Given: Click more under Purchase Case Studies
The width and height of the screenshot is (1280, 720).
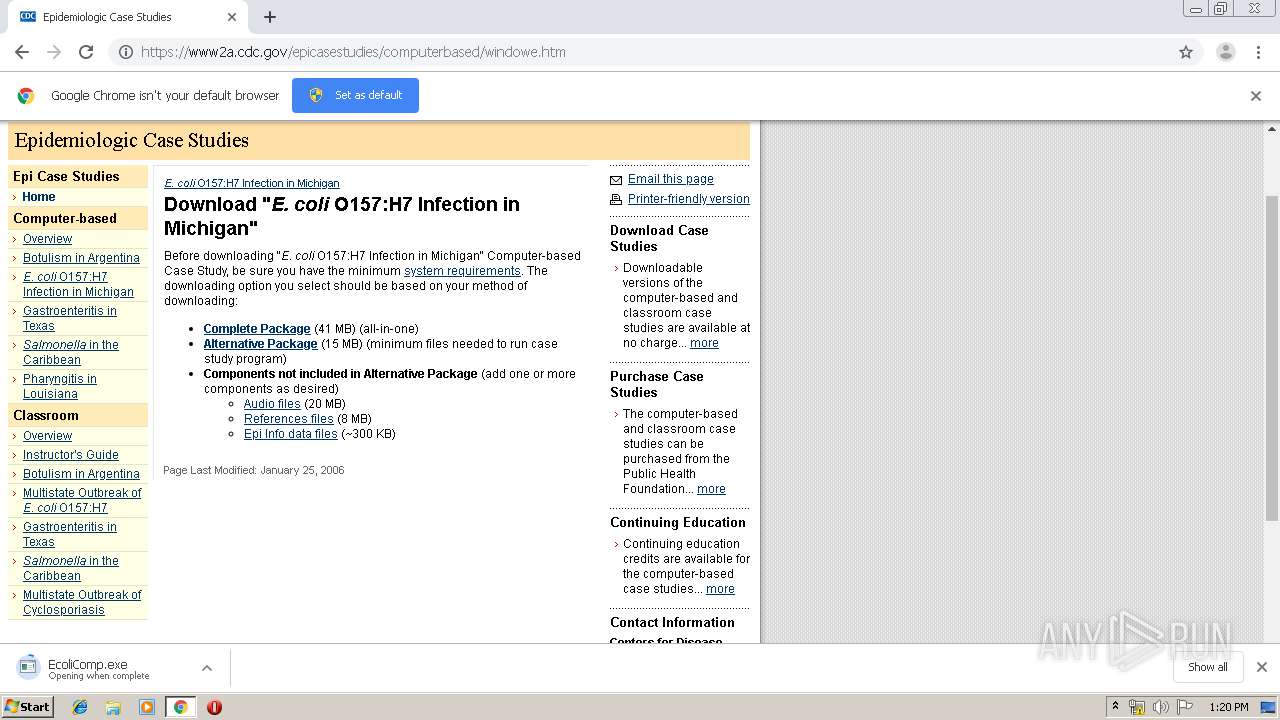Looking at the screenshot, I should (x=711, y=489).
